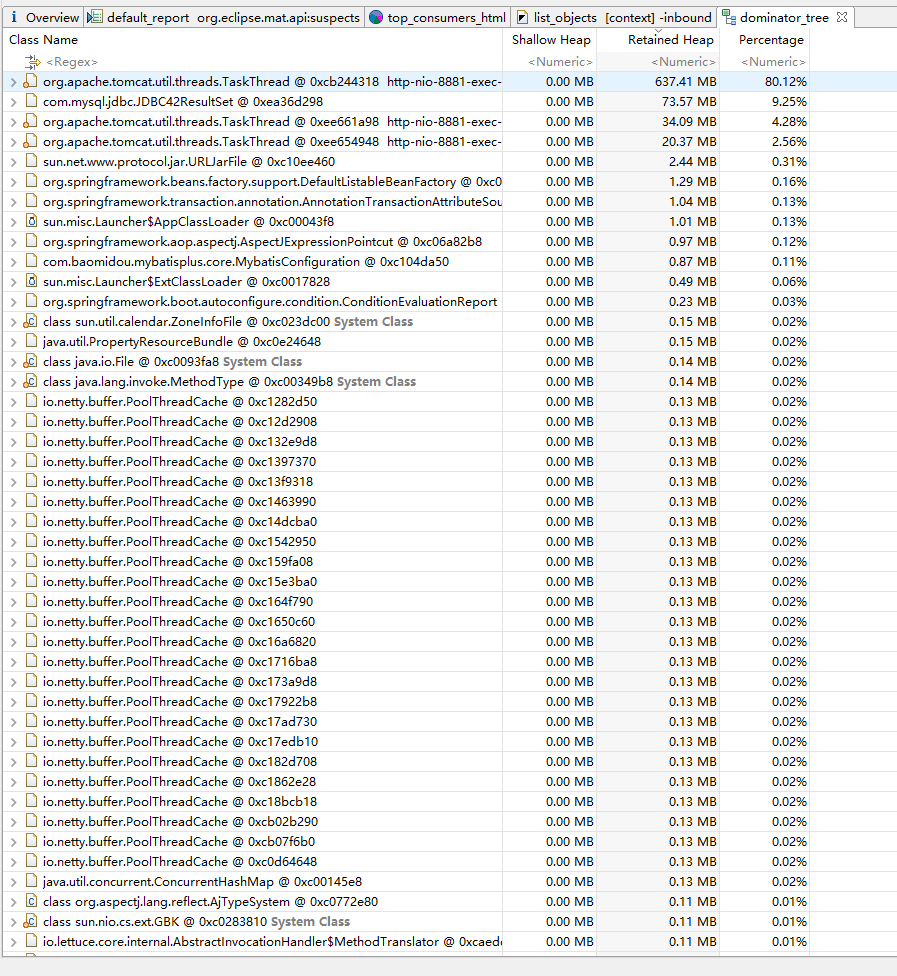This screenshot has width=897, height=976.
Task: Click object icon of PropertyResourceBundle row
Action: 31,341
